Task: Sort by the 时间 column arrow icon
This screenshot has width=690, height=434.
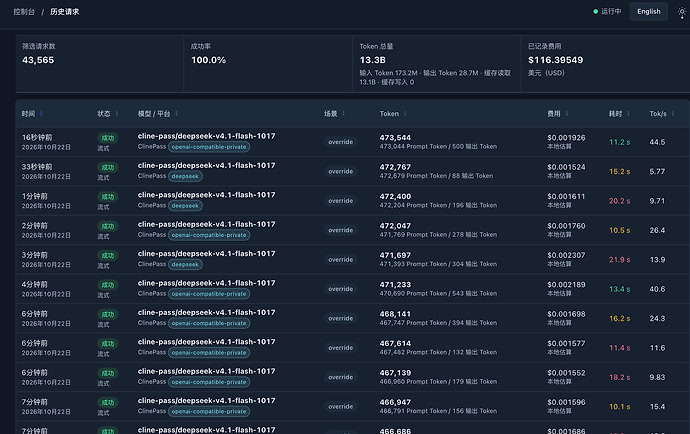Action: coord(41,114)
